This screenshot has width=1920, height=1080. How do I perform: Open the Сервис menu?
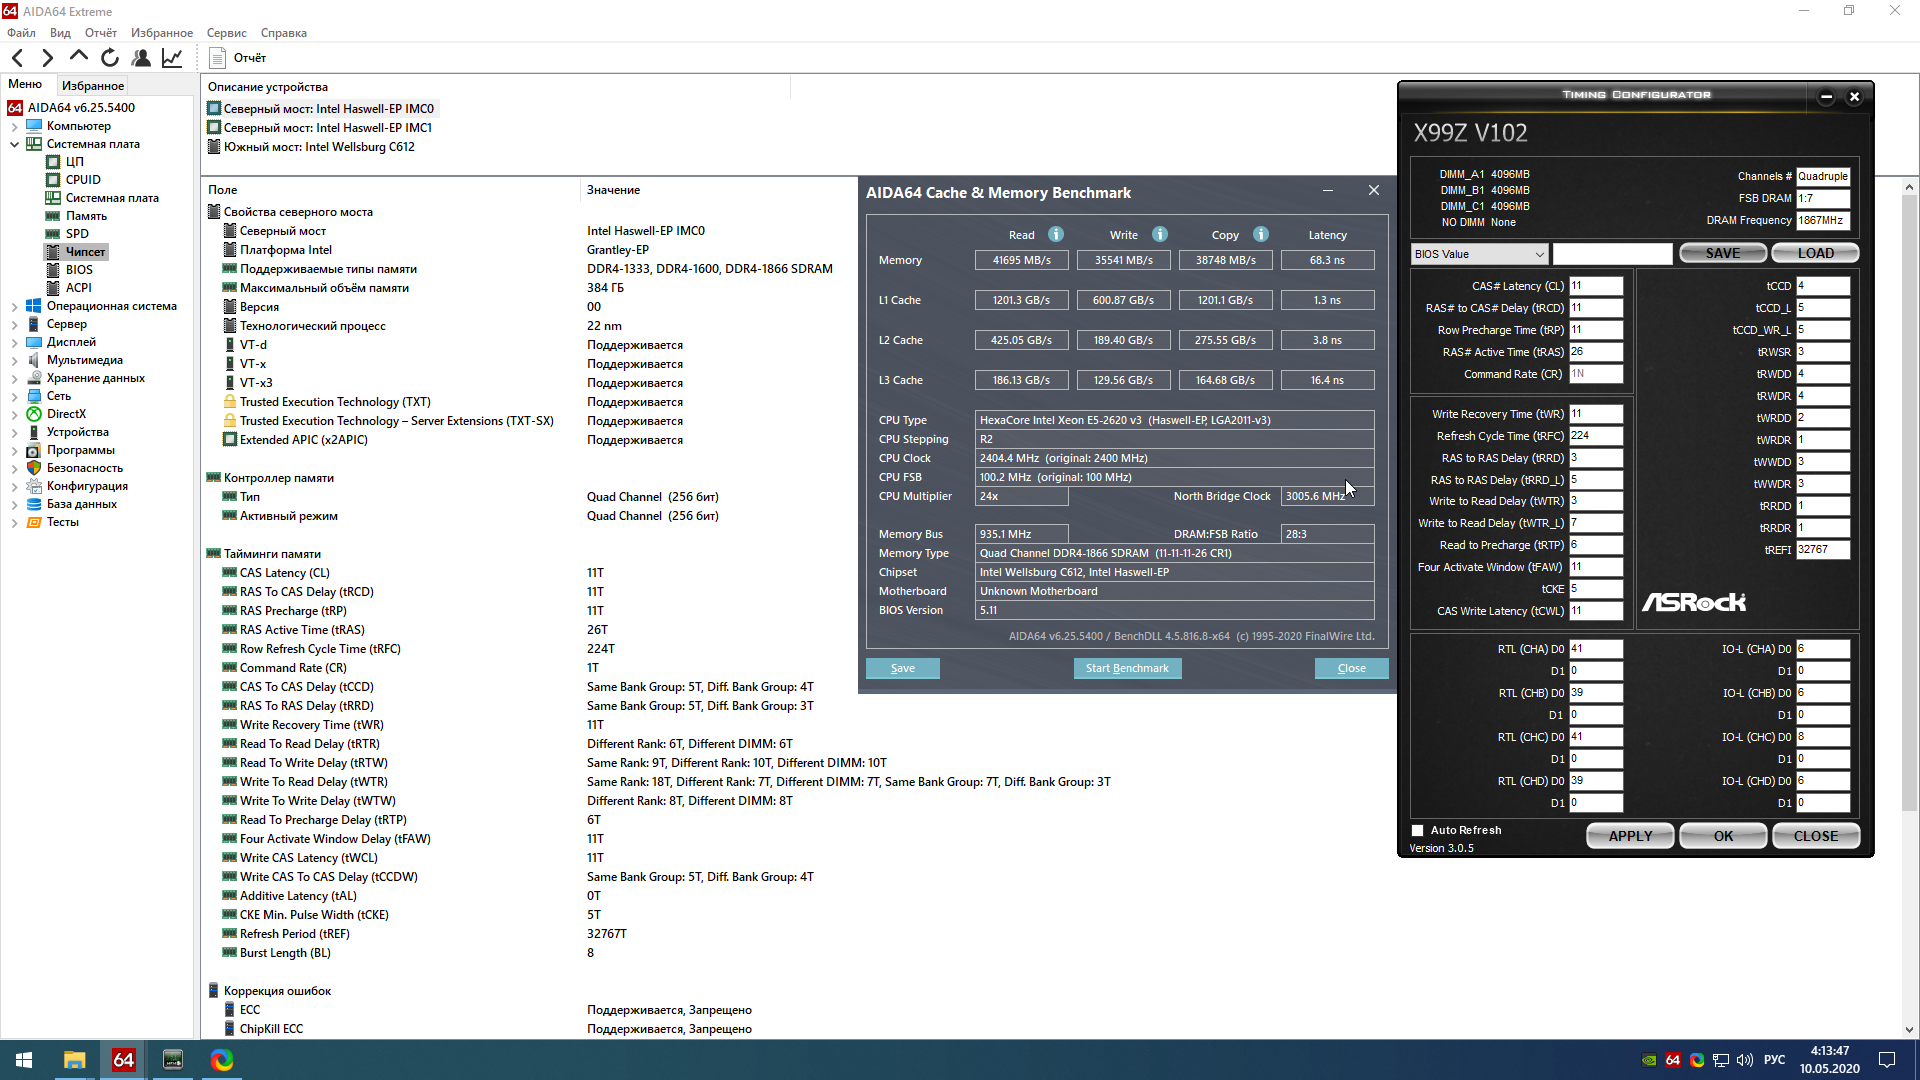(x=226, y=33)
